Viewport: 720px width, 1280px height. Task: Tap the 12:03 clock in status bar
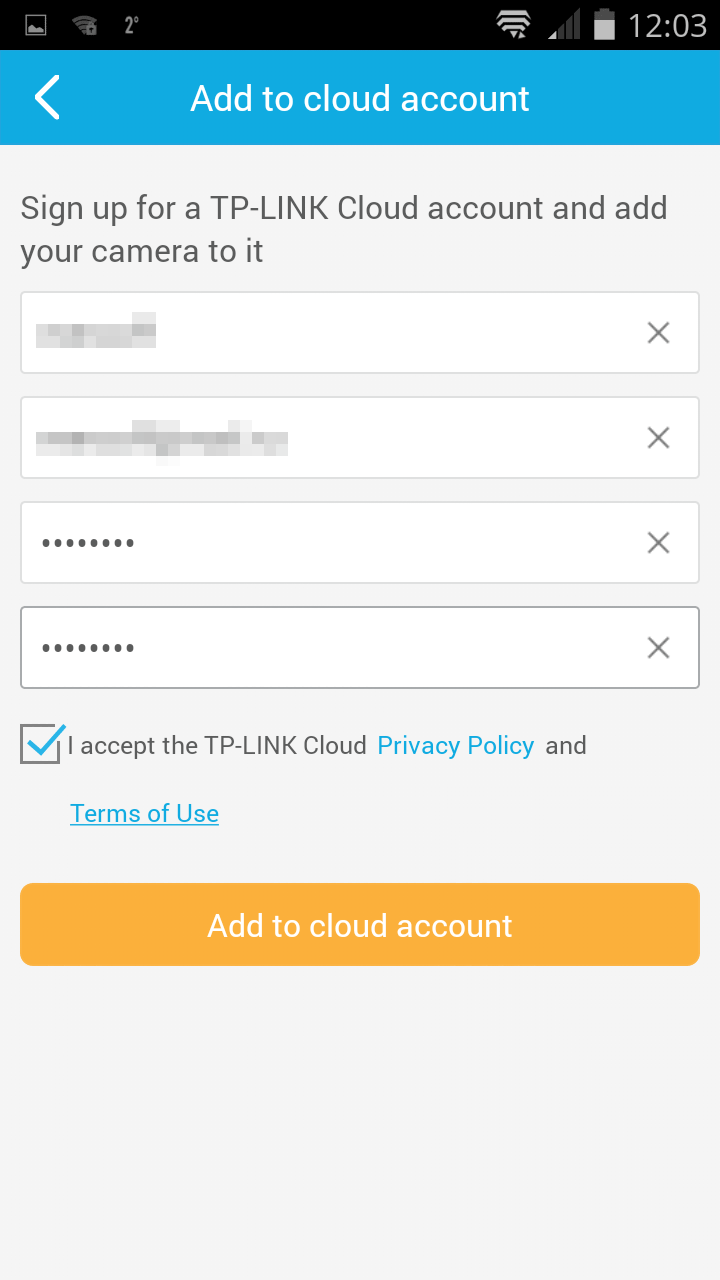point(667,25)
